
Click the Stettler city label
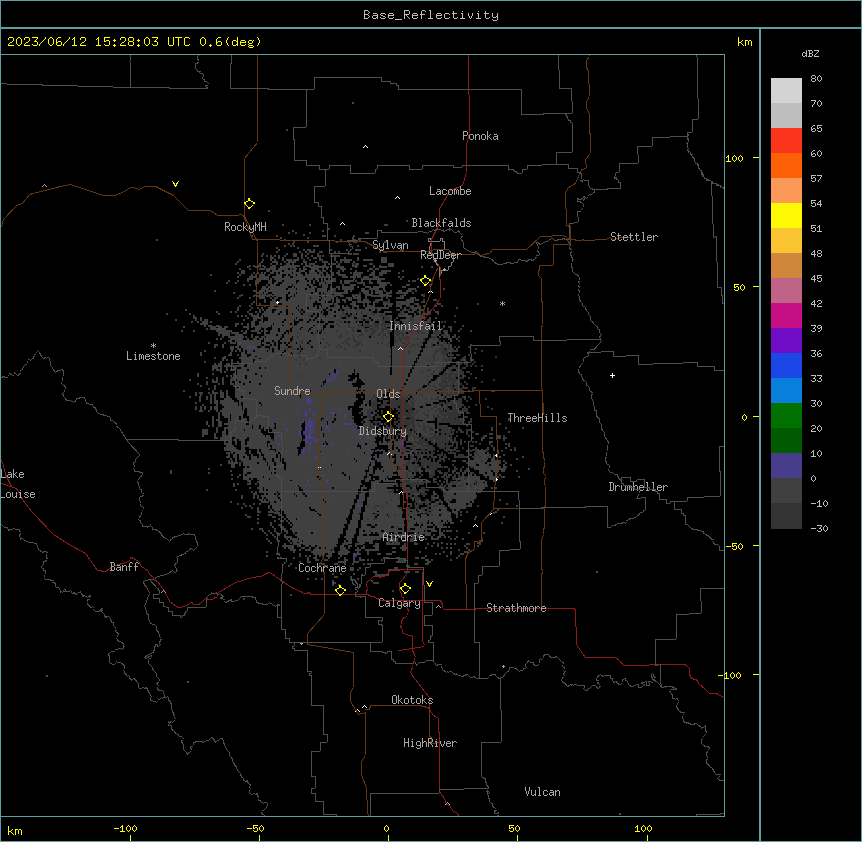[634, 237]
